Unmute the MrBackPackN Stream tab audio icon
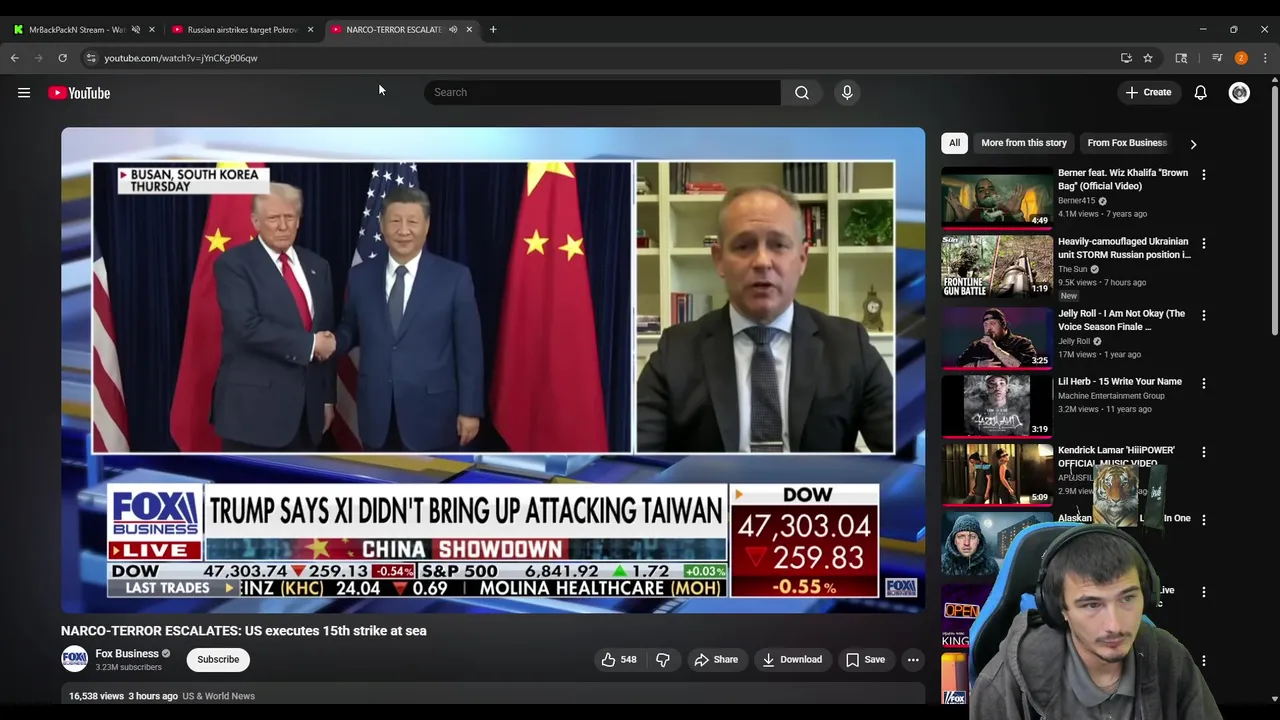1280x720 pixels. [136, 29]
